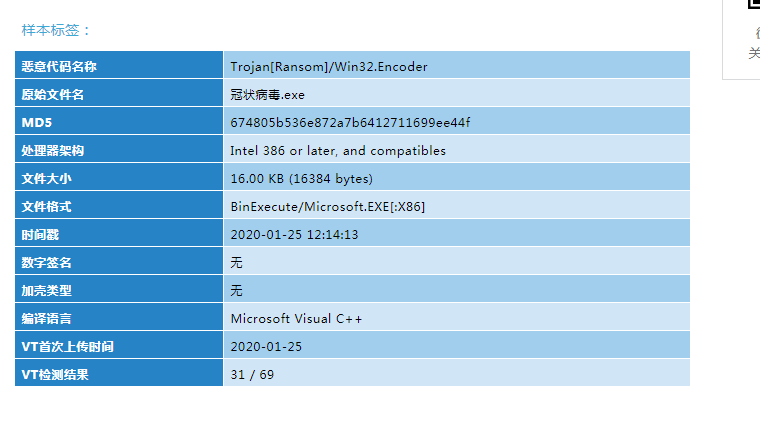Click the 样本标签 heading text
Image resolution: width=760 pixels, height=432 pixels.
tap(56, 31)
